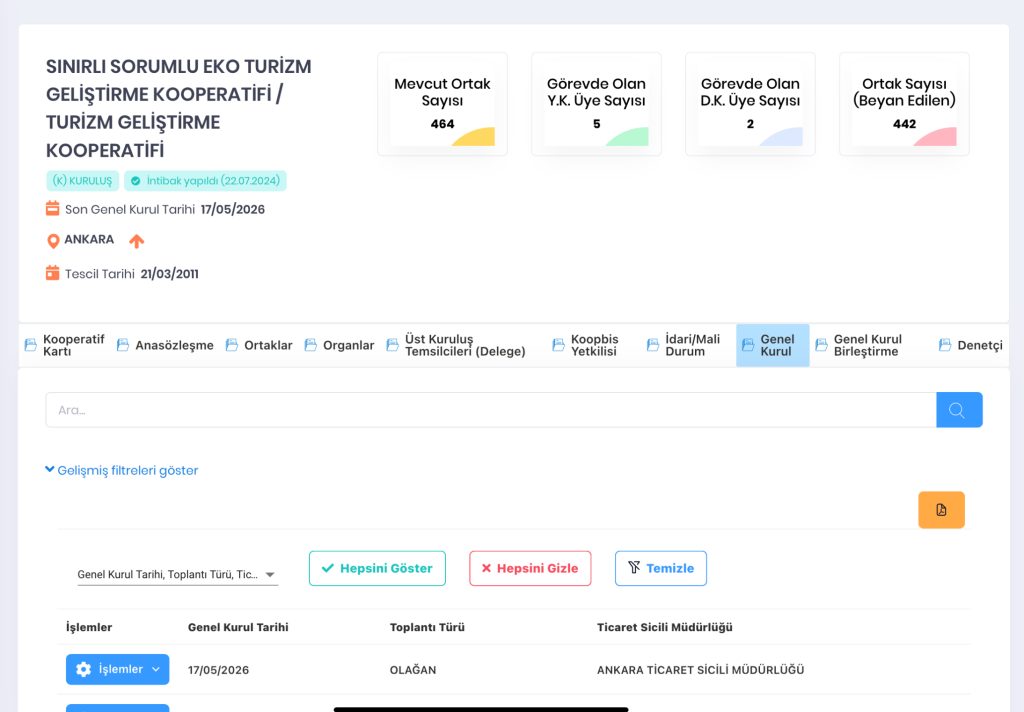Viewport: 1024px width, 712px height.
Task: Open the column selection dropdown Genel Kurul Tarihi
Action: click(x=178, y=574)
